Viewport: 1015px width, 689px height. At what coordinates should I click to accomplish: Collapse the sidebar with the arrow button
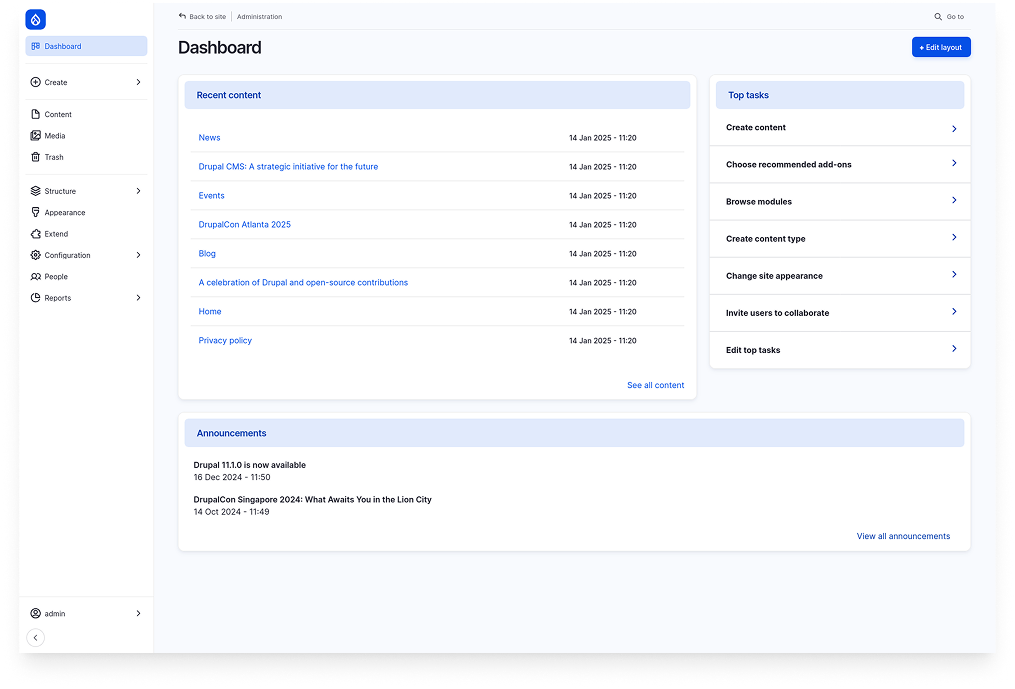click(35, 637)
